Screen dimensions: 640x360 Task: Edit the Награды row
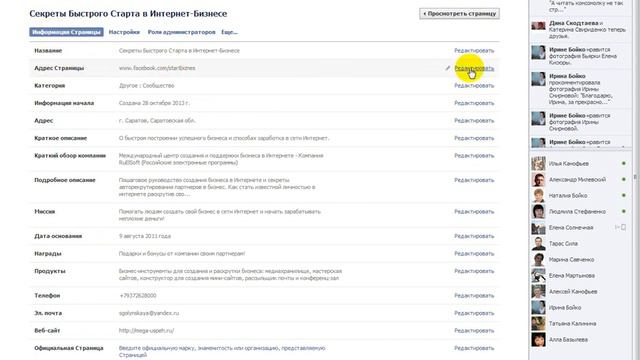pyautogui.click(x=474, y=254)
